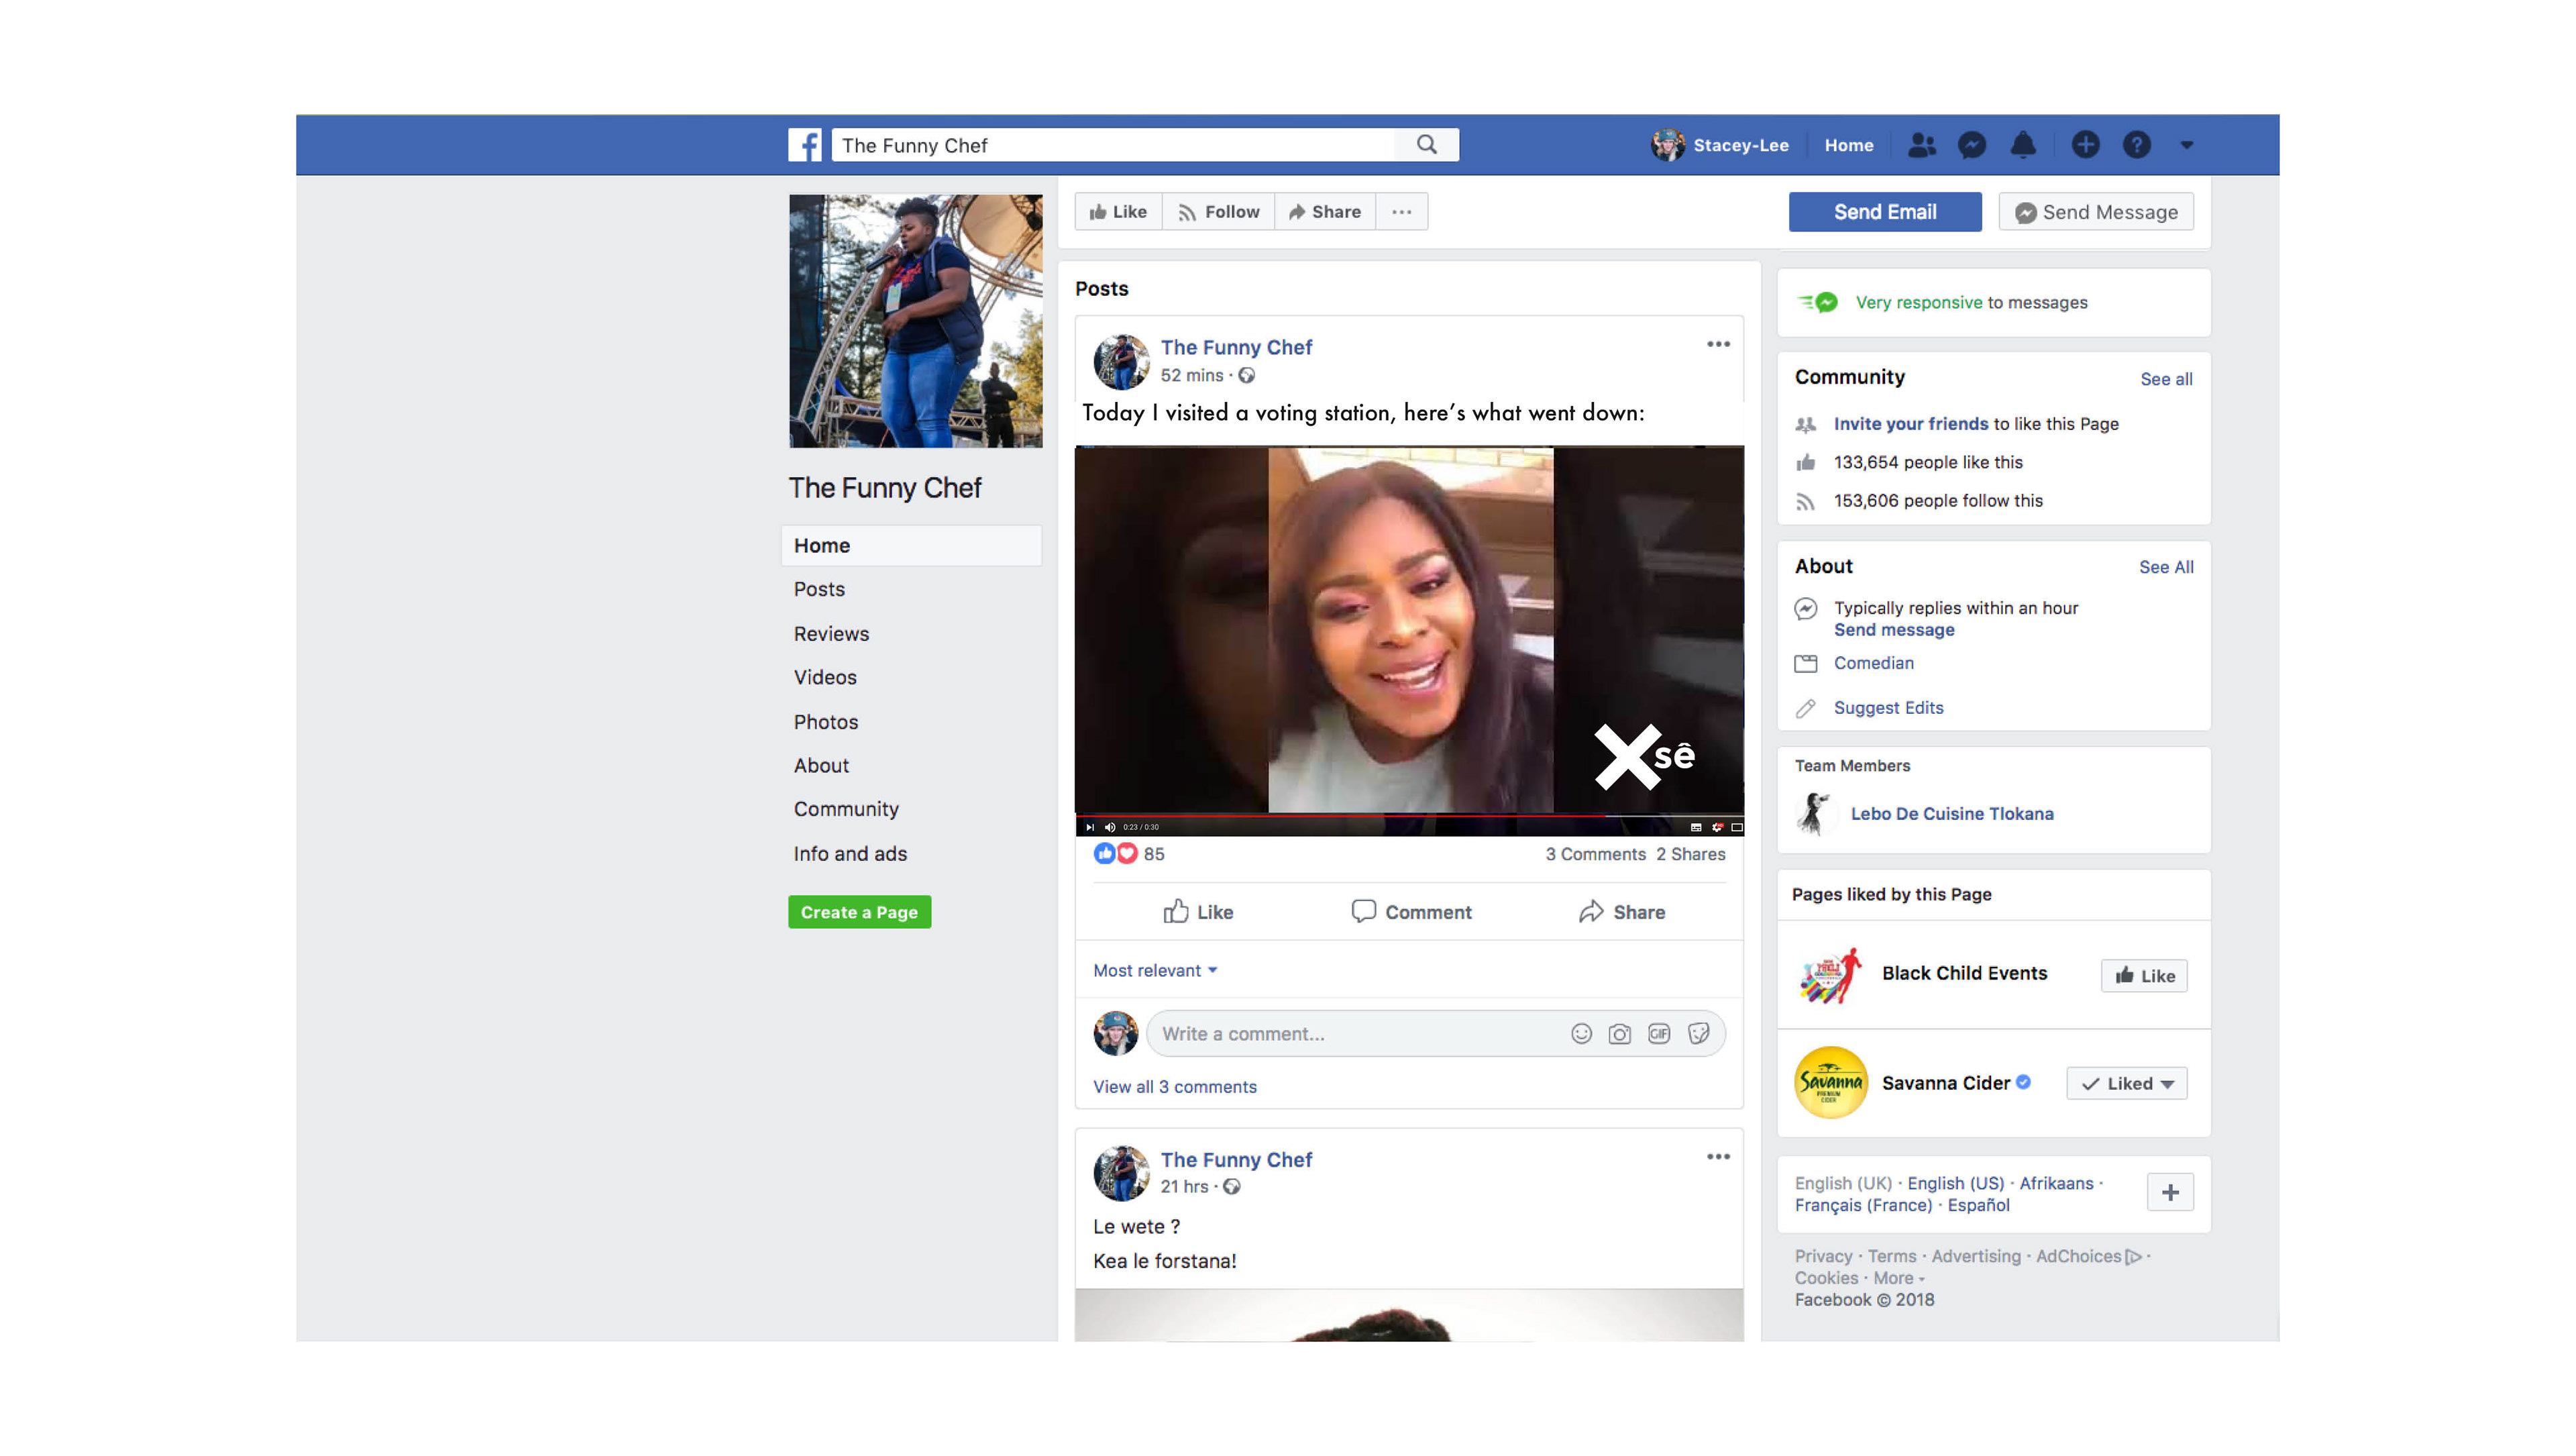Click the Send Email button

(x=1885, y=212)
